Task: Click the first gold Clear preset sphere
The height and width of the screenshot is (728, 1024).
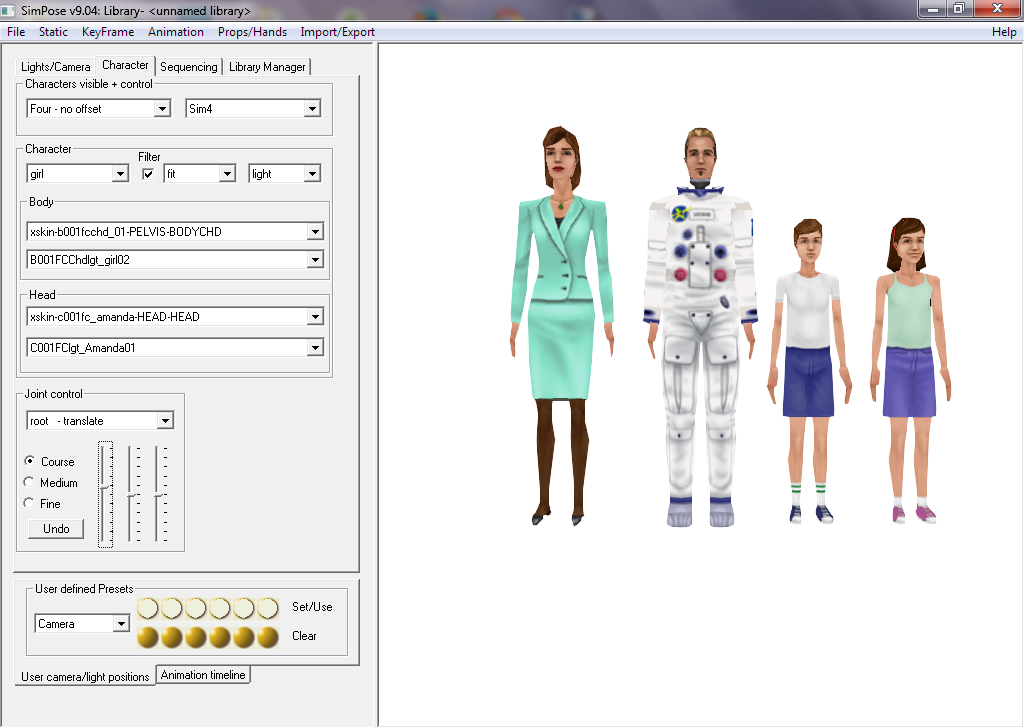Action: (148, 637)
